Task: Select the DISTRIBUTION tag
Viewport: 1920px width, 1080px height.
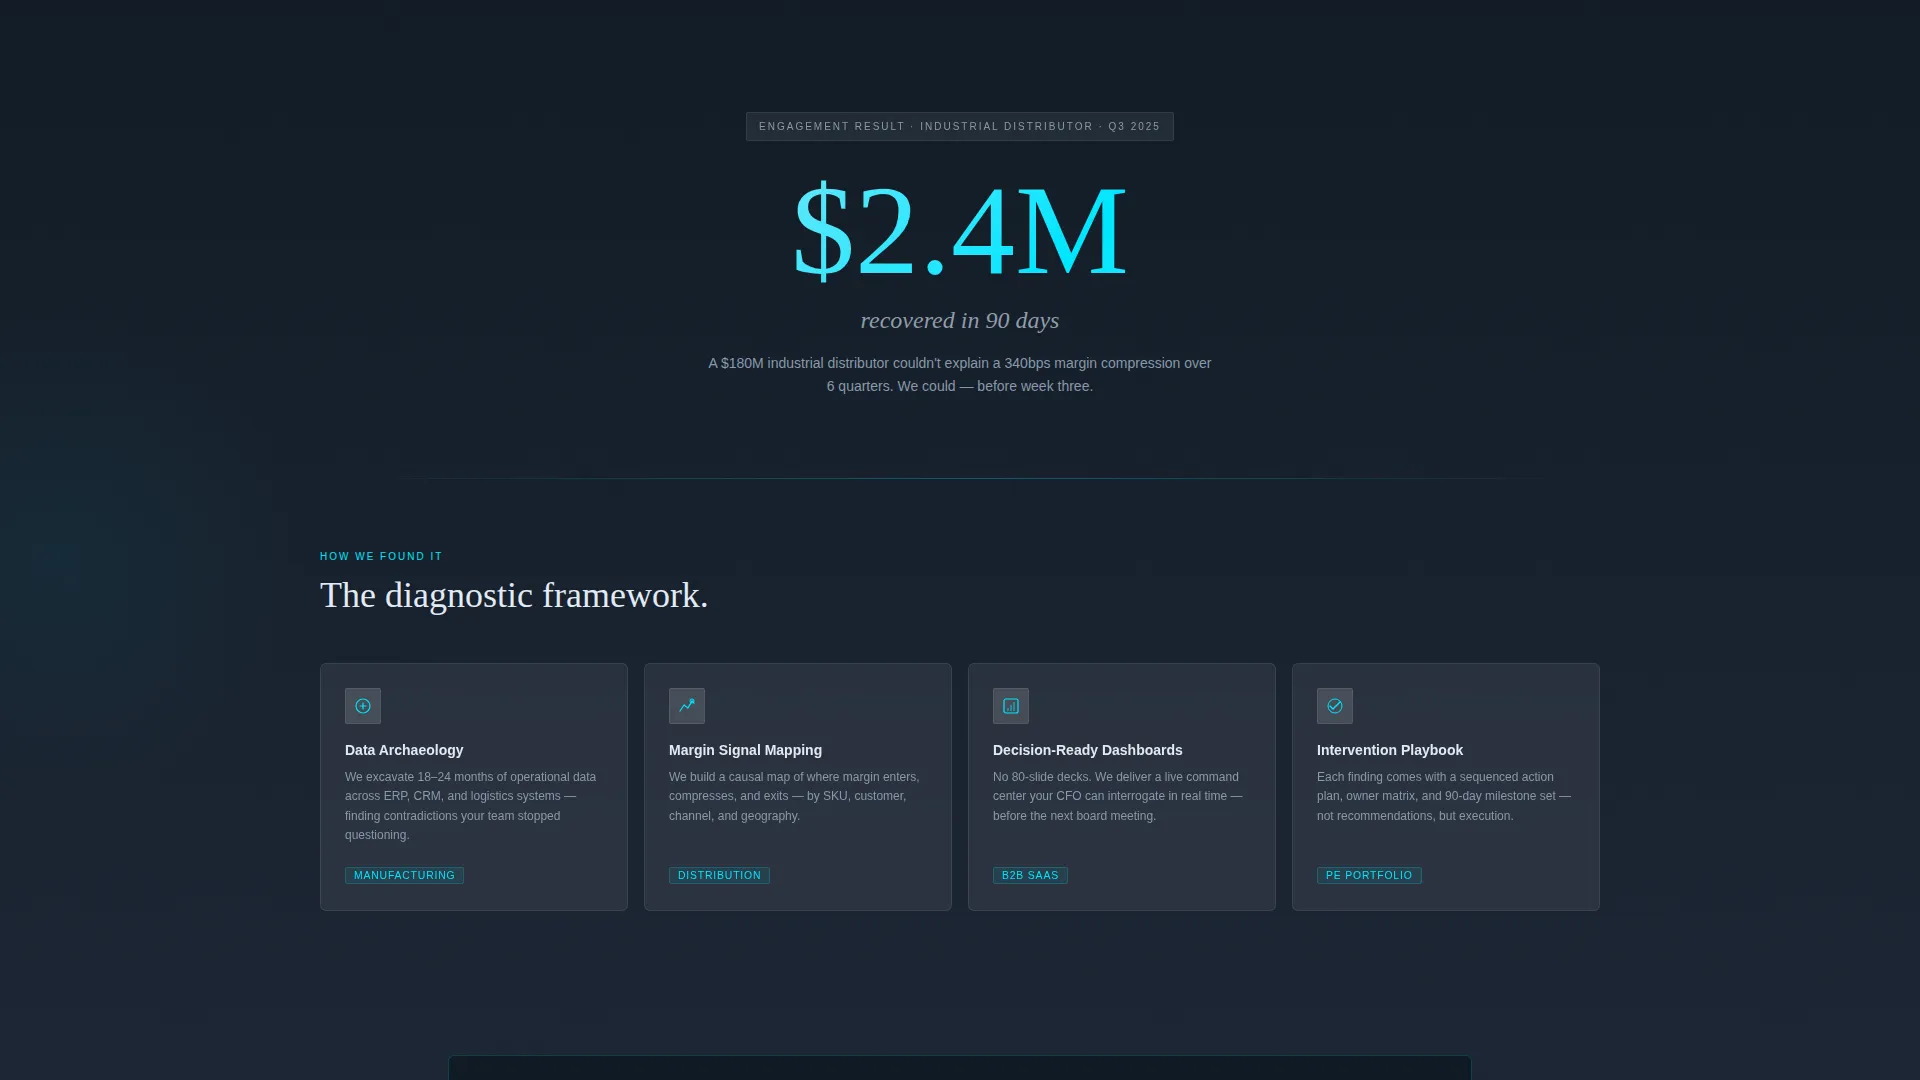Action: [719, 875]
